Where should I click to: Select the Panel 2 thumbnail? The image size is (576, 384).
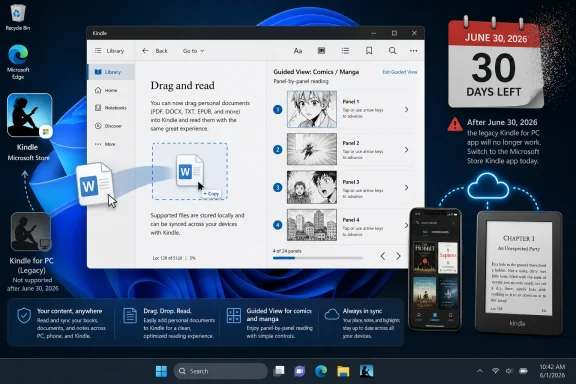click(x=312, y=149)
